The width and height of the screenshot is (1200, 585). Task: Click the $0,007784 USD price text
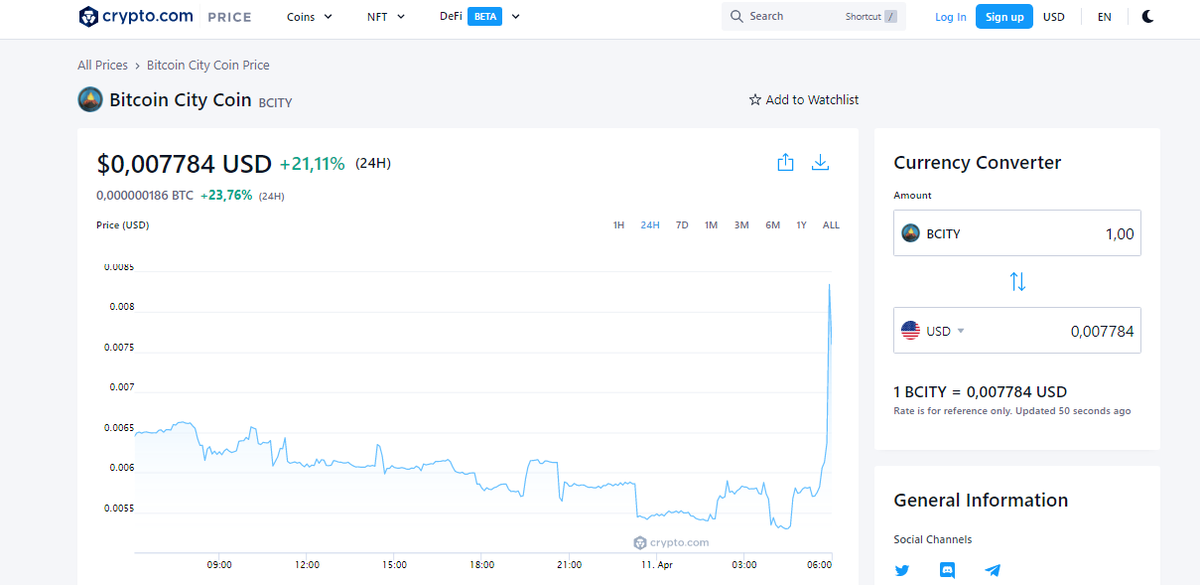coord(184,163)
